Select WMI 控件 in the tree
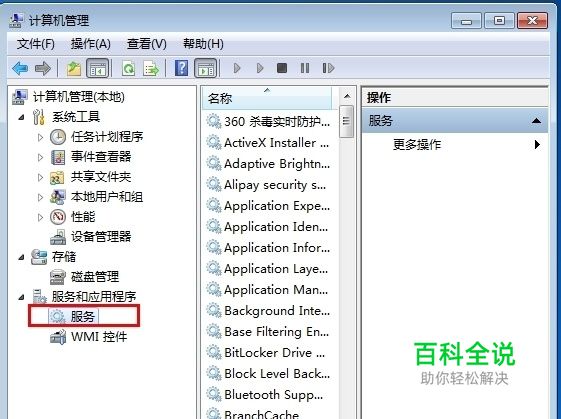Image resolution: width=561 pixels, height=419 pixels. coord(99,337)
